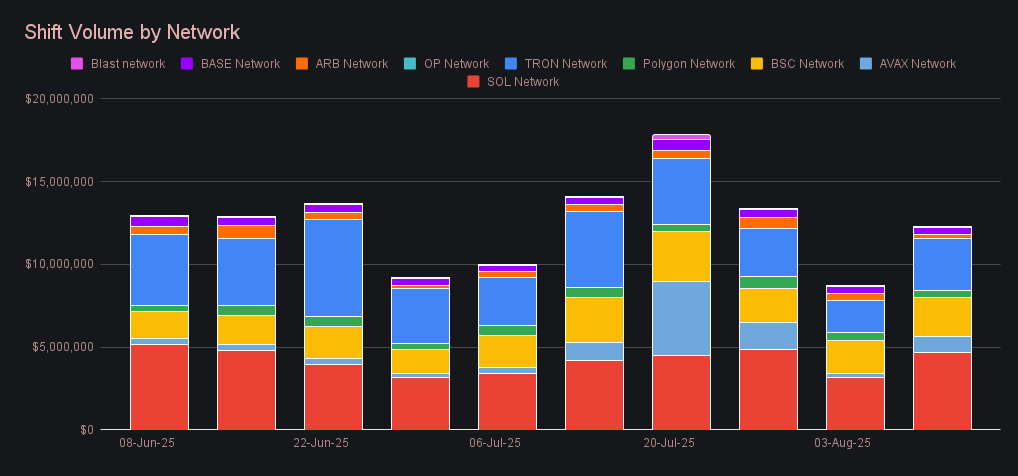Click the SOL segment of the 03-Aug-25 bar
The height and width of the screenshot is (476, 1018).
pyautogui.click(x=855, y=403)
